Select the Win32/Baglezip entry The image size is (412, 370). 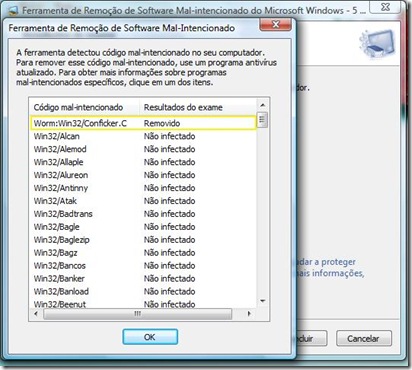(62, 240)
